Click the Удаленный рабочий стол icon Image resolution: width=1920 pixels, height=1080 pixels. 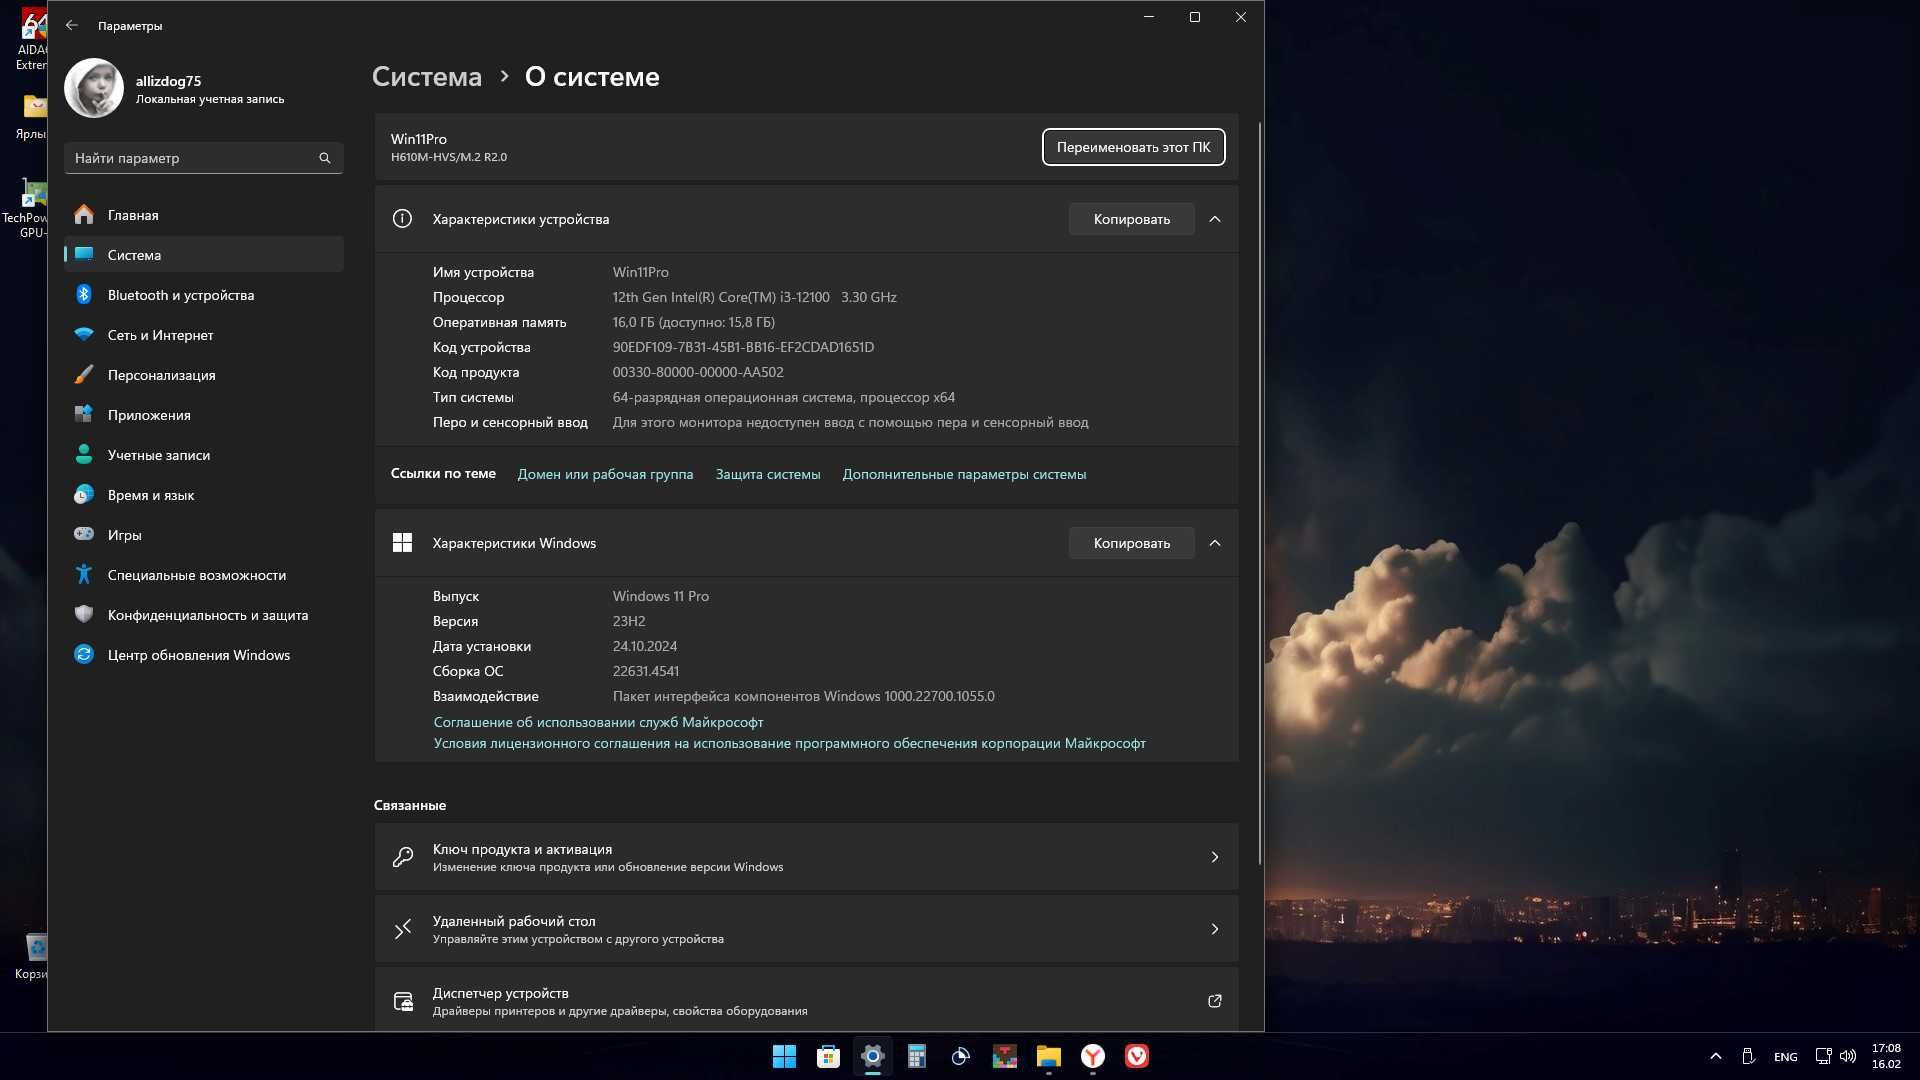pyautogui.click(x=403, y=929)
